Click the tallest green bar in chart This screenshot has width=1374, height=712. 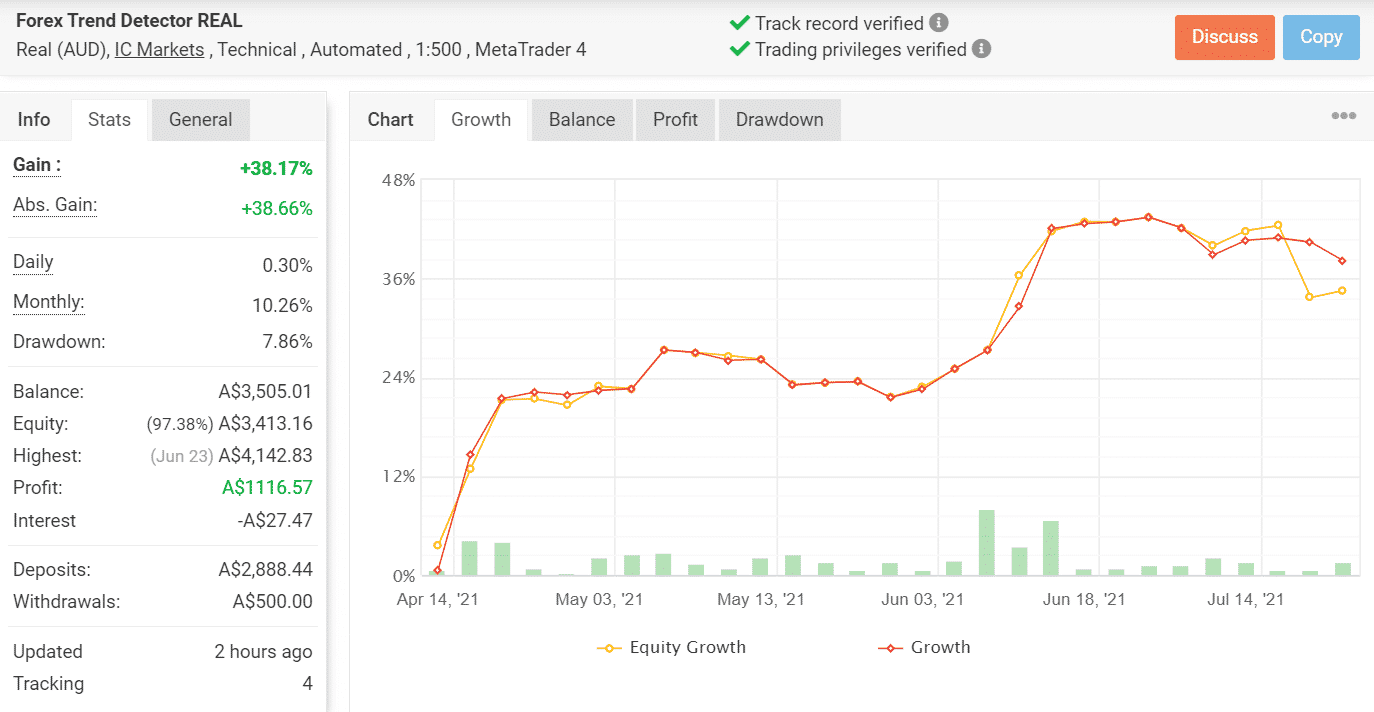tap(987, 543)
